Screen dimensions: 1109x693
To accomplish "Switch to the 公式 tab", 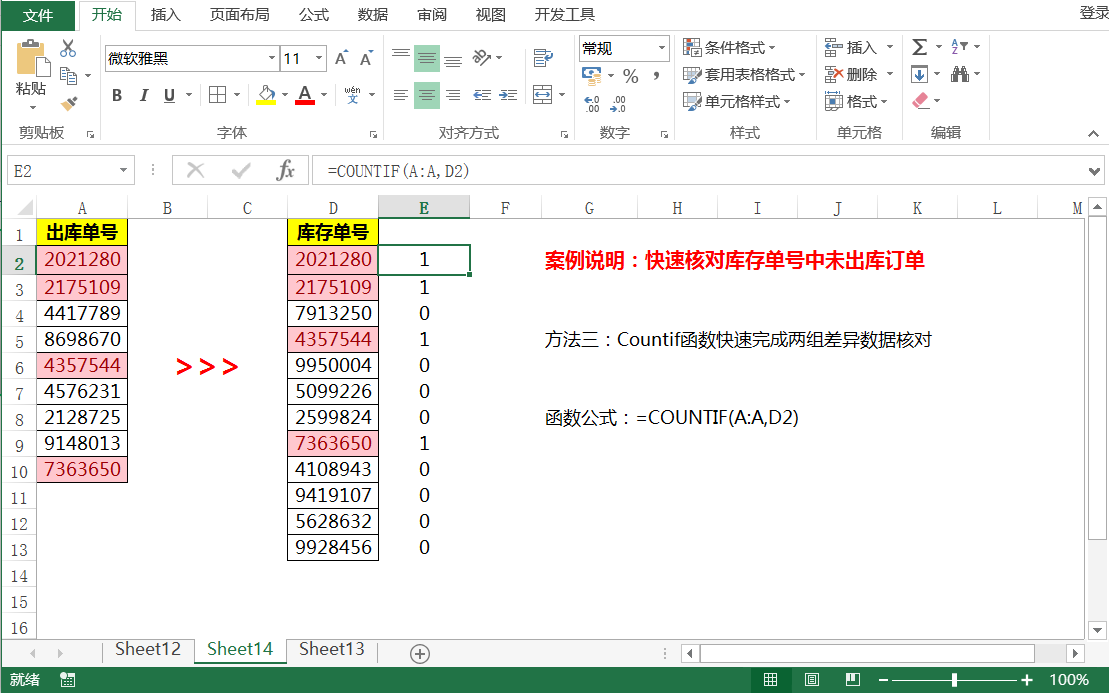I will 314,15.
